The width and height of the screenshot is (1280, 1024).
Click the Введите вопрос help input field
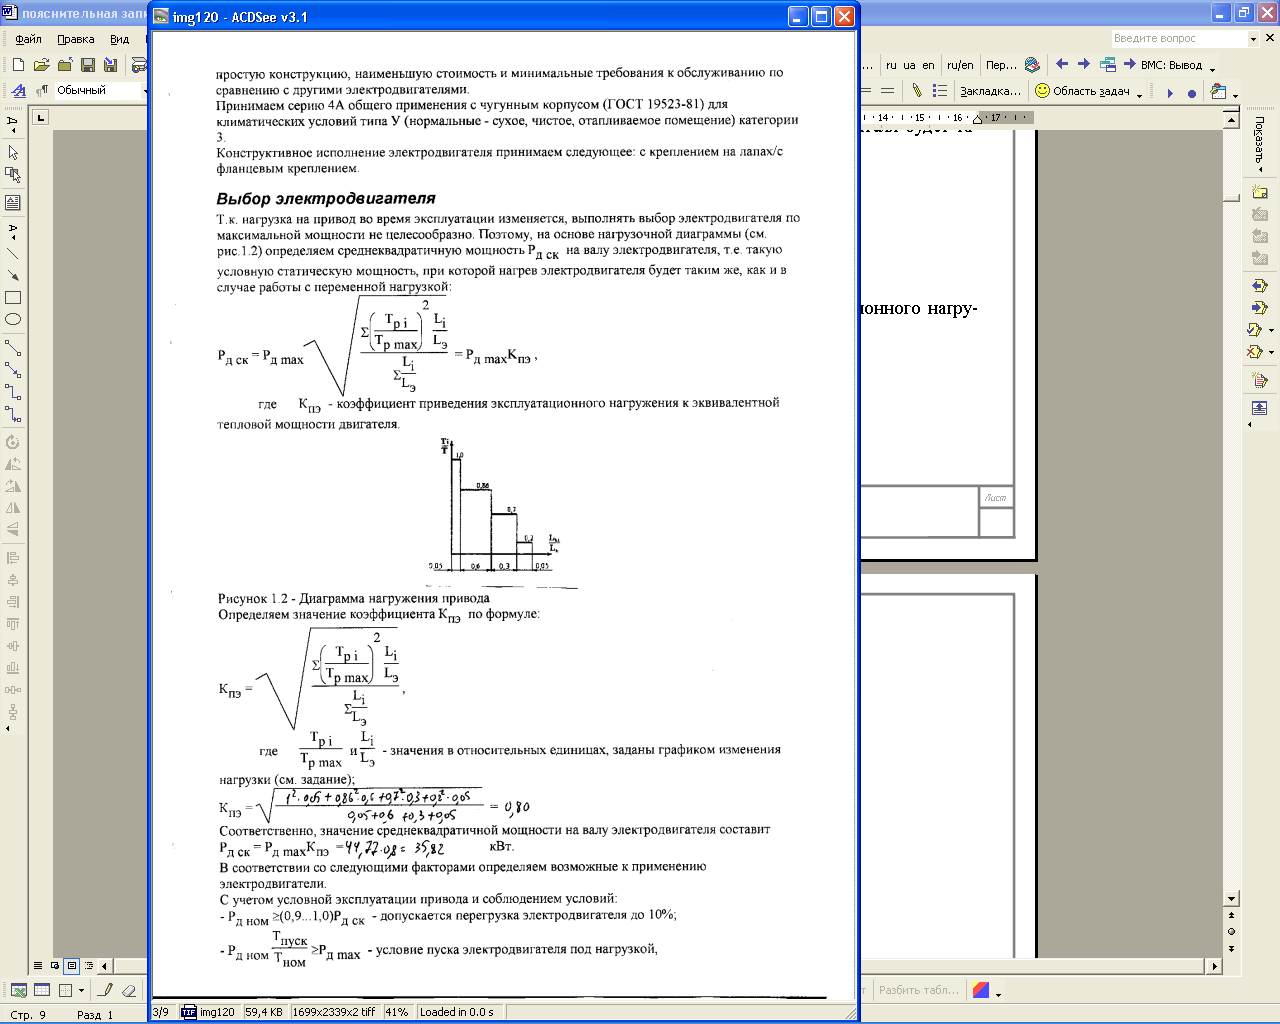[1178, 39]
